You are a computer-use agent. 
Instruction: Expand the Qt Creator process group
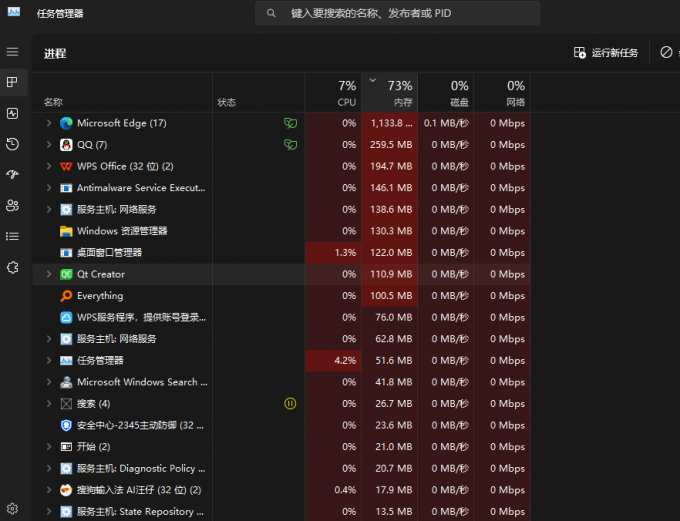pyautogui.click(x=49, y=274)
